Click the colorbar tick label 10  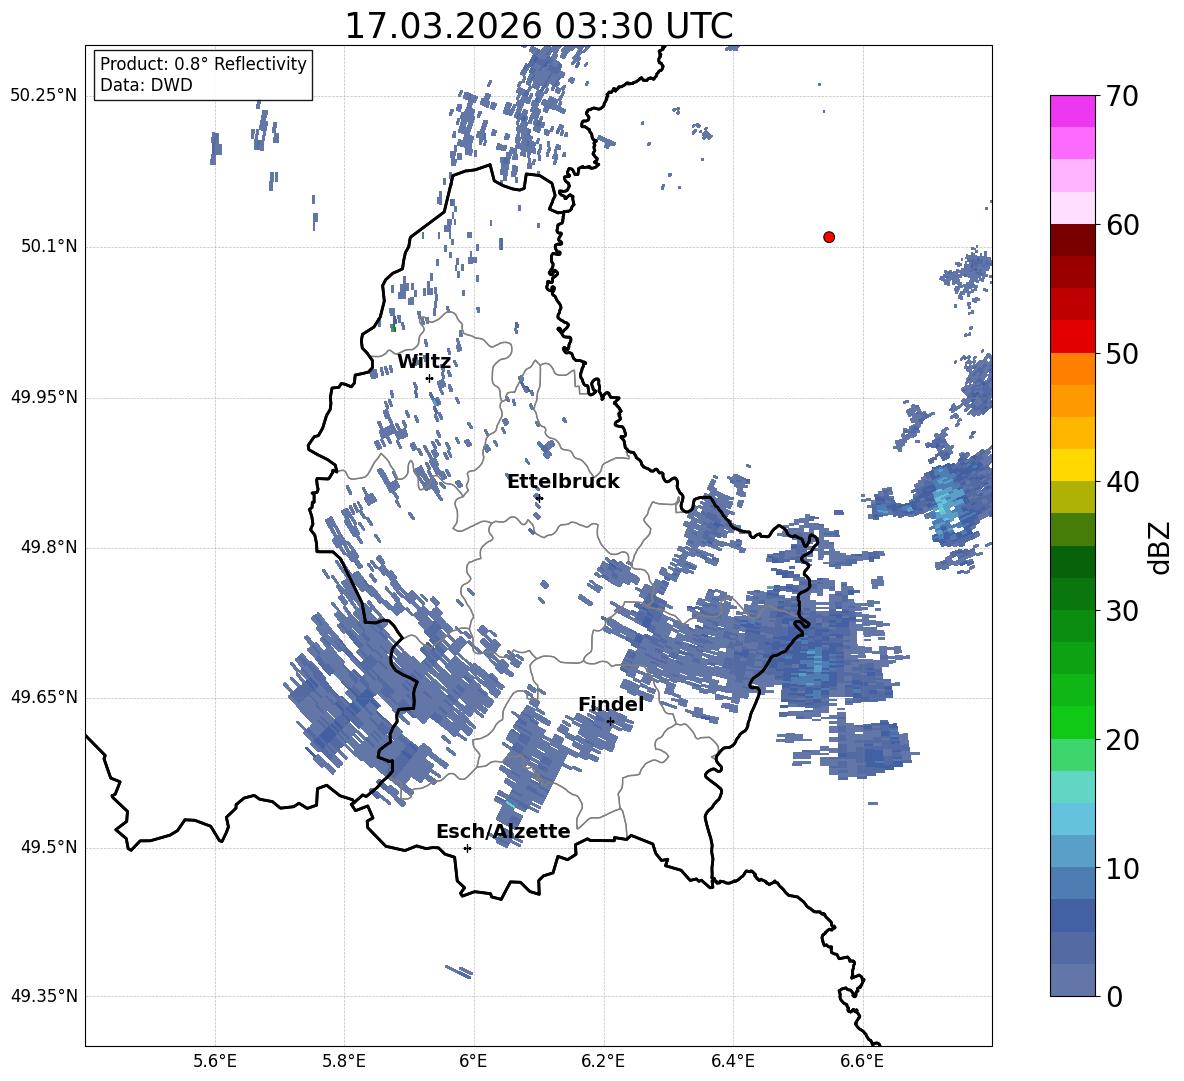[x=1122, y=869]
